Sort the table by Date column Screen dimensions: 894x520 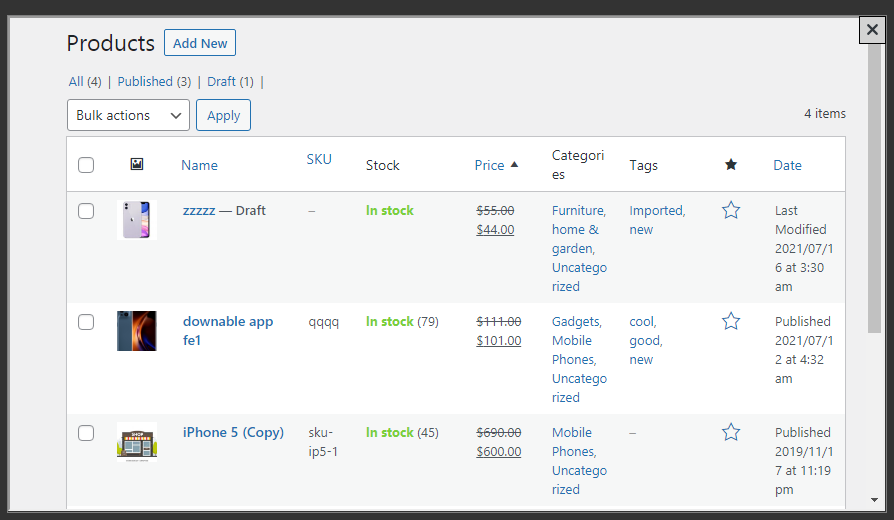[787, 165]
